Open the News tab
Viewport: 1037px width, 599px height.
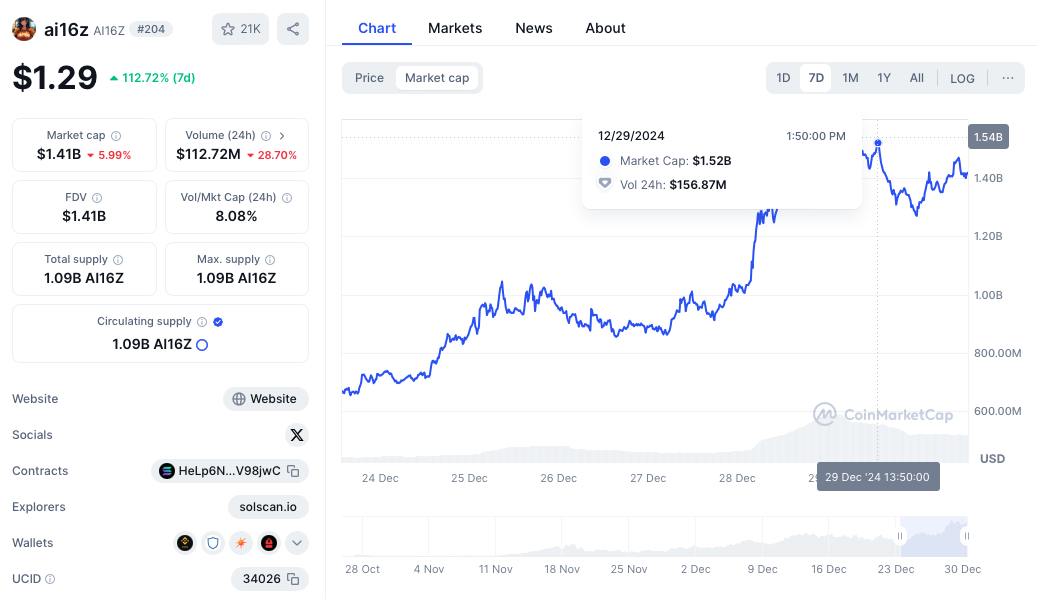click(x=534, y=28)
